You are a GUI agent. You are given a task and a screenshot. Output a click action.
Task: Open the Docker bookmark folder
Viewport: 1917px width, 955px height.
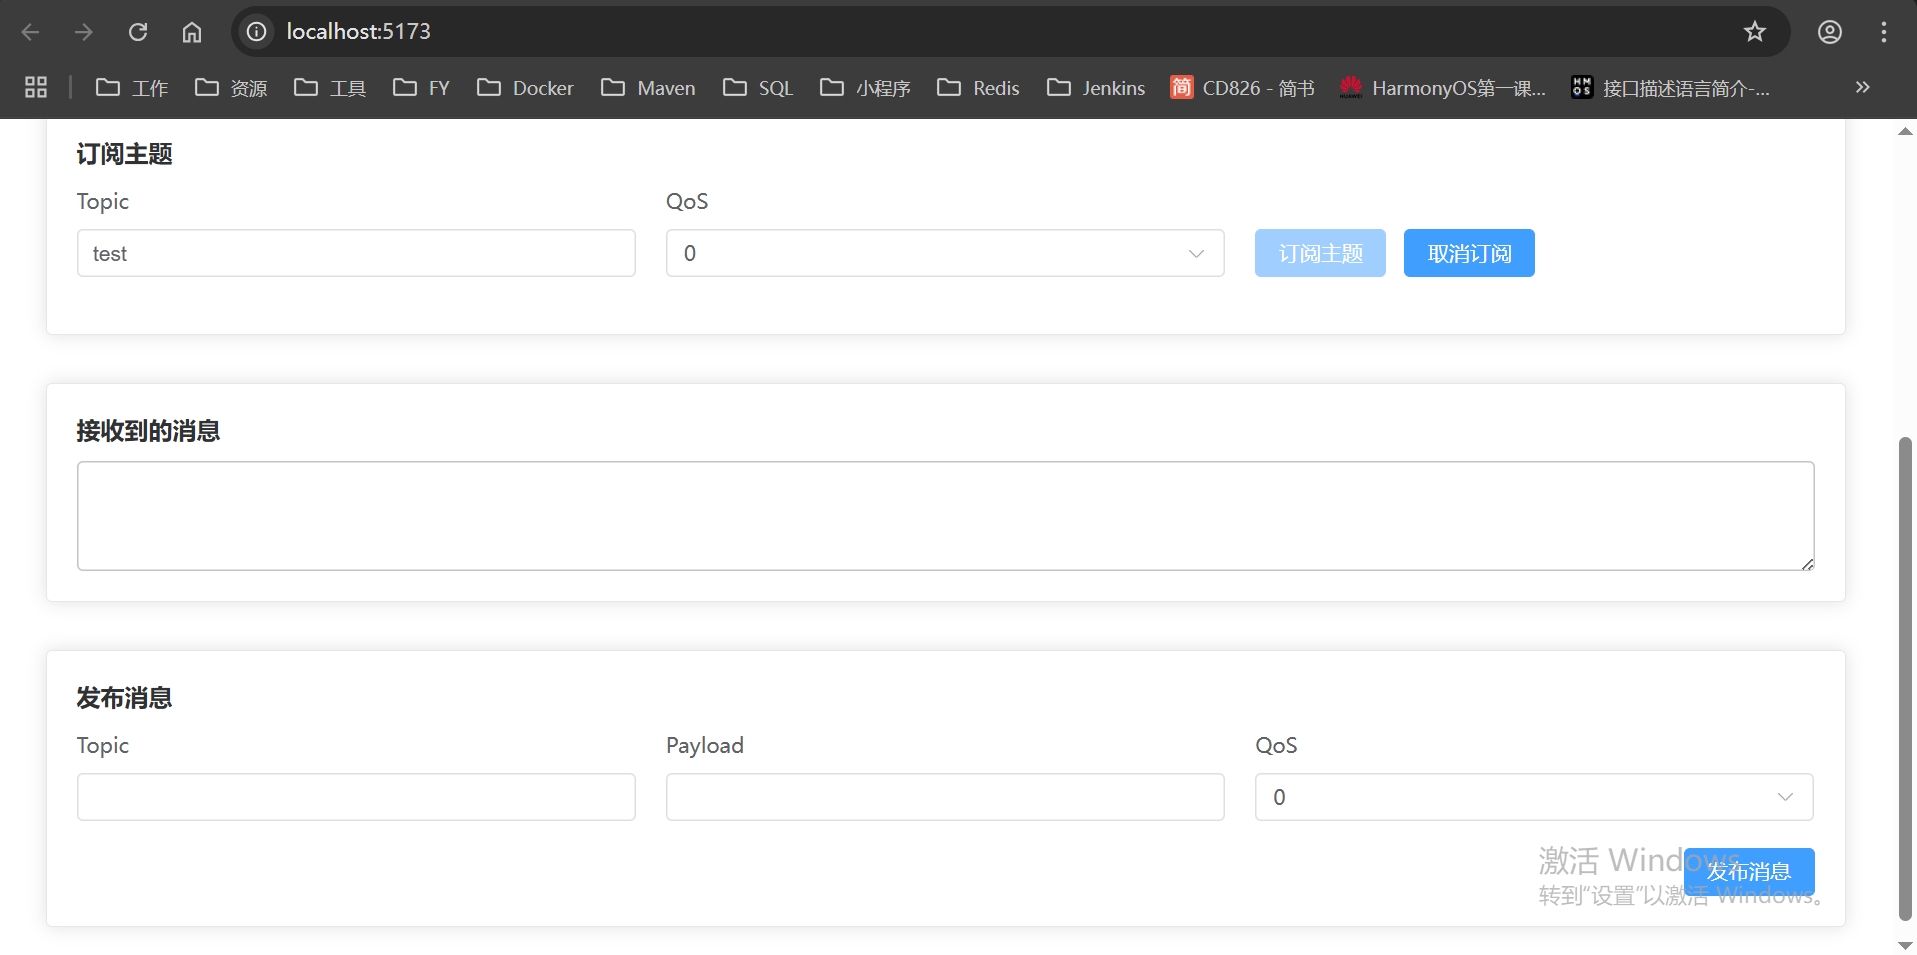(x=525, y=88)
